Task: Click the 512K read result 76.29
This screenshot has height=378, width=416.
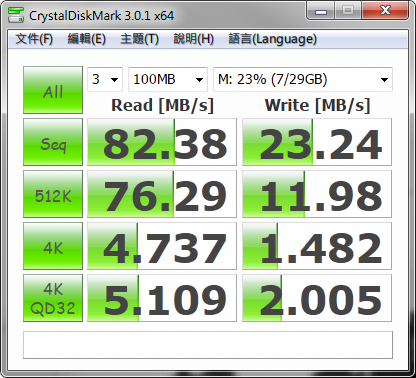Action: click(162, 194)
